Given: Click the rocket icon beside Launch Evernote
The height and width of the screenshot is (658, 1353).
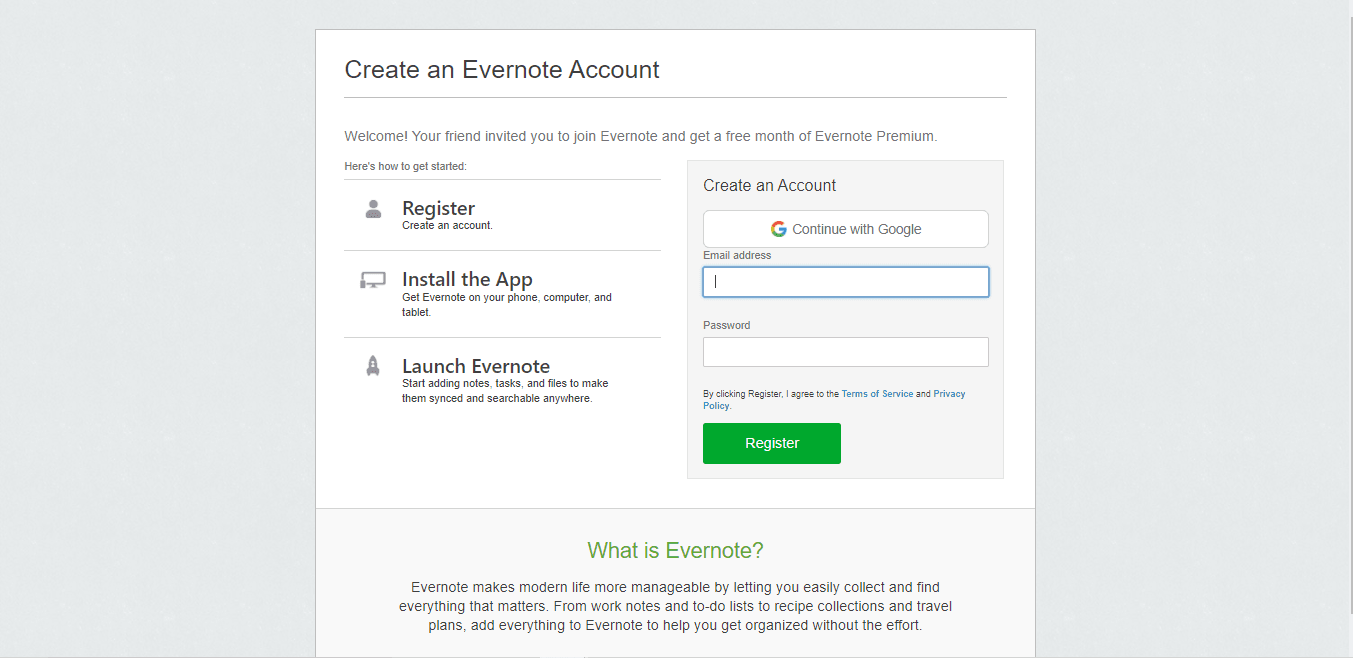Looking at the screenshot, I should pos(373,366).
